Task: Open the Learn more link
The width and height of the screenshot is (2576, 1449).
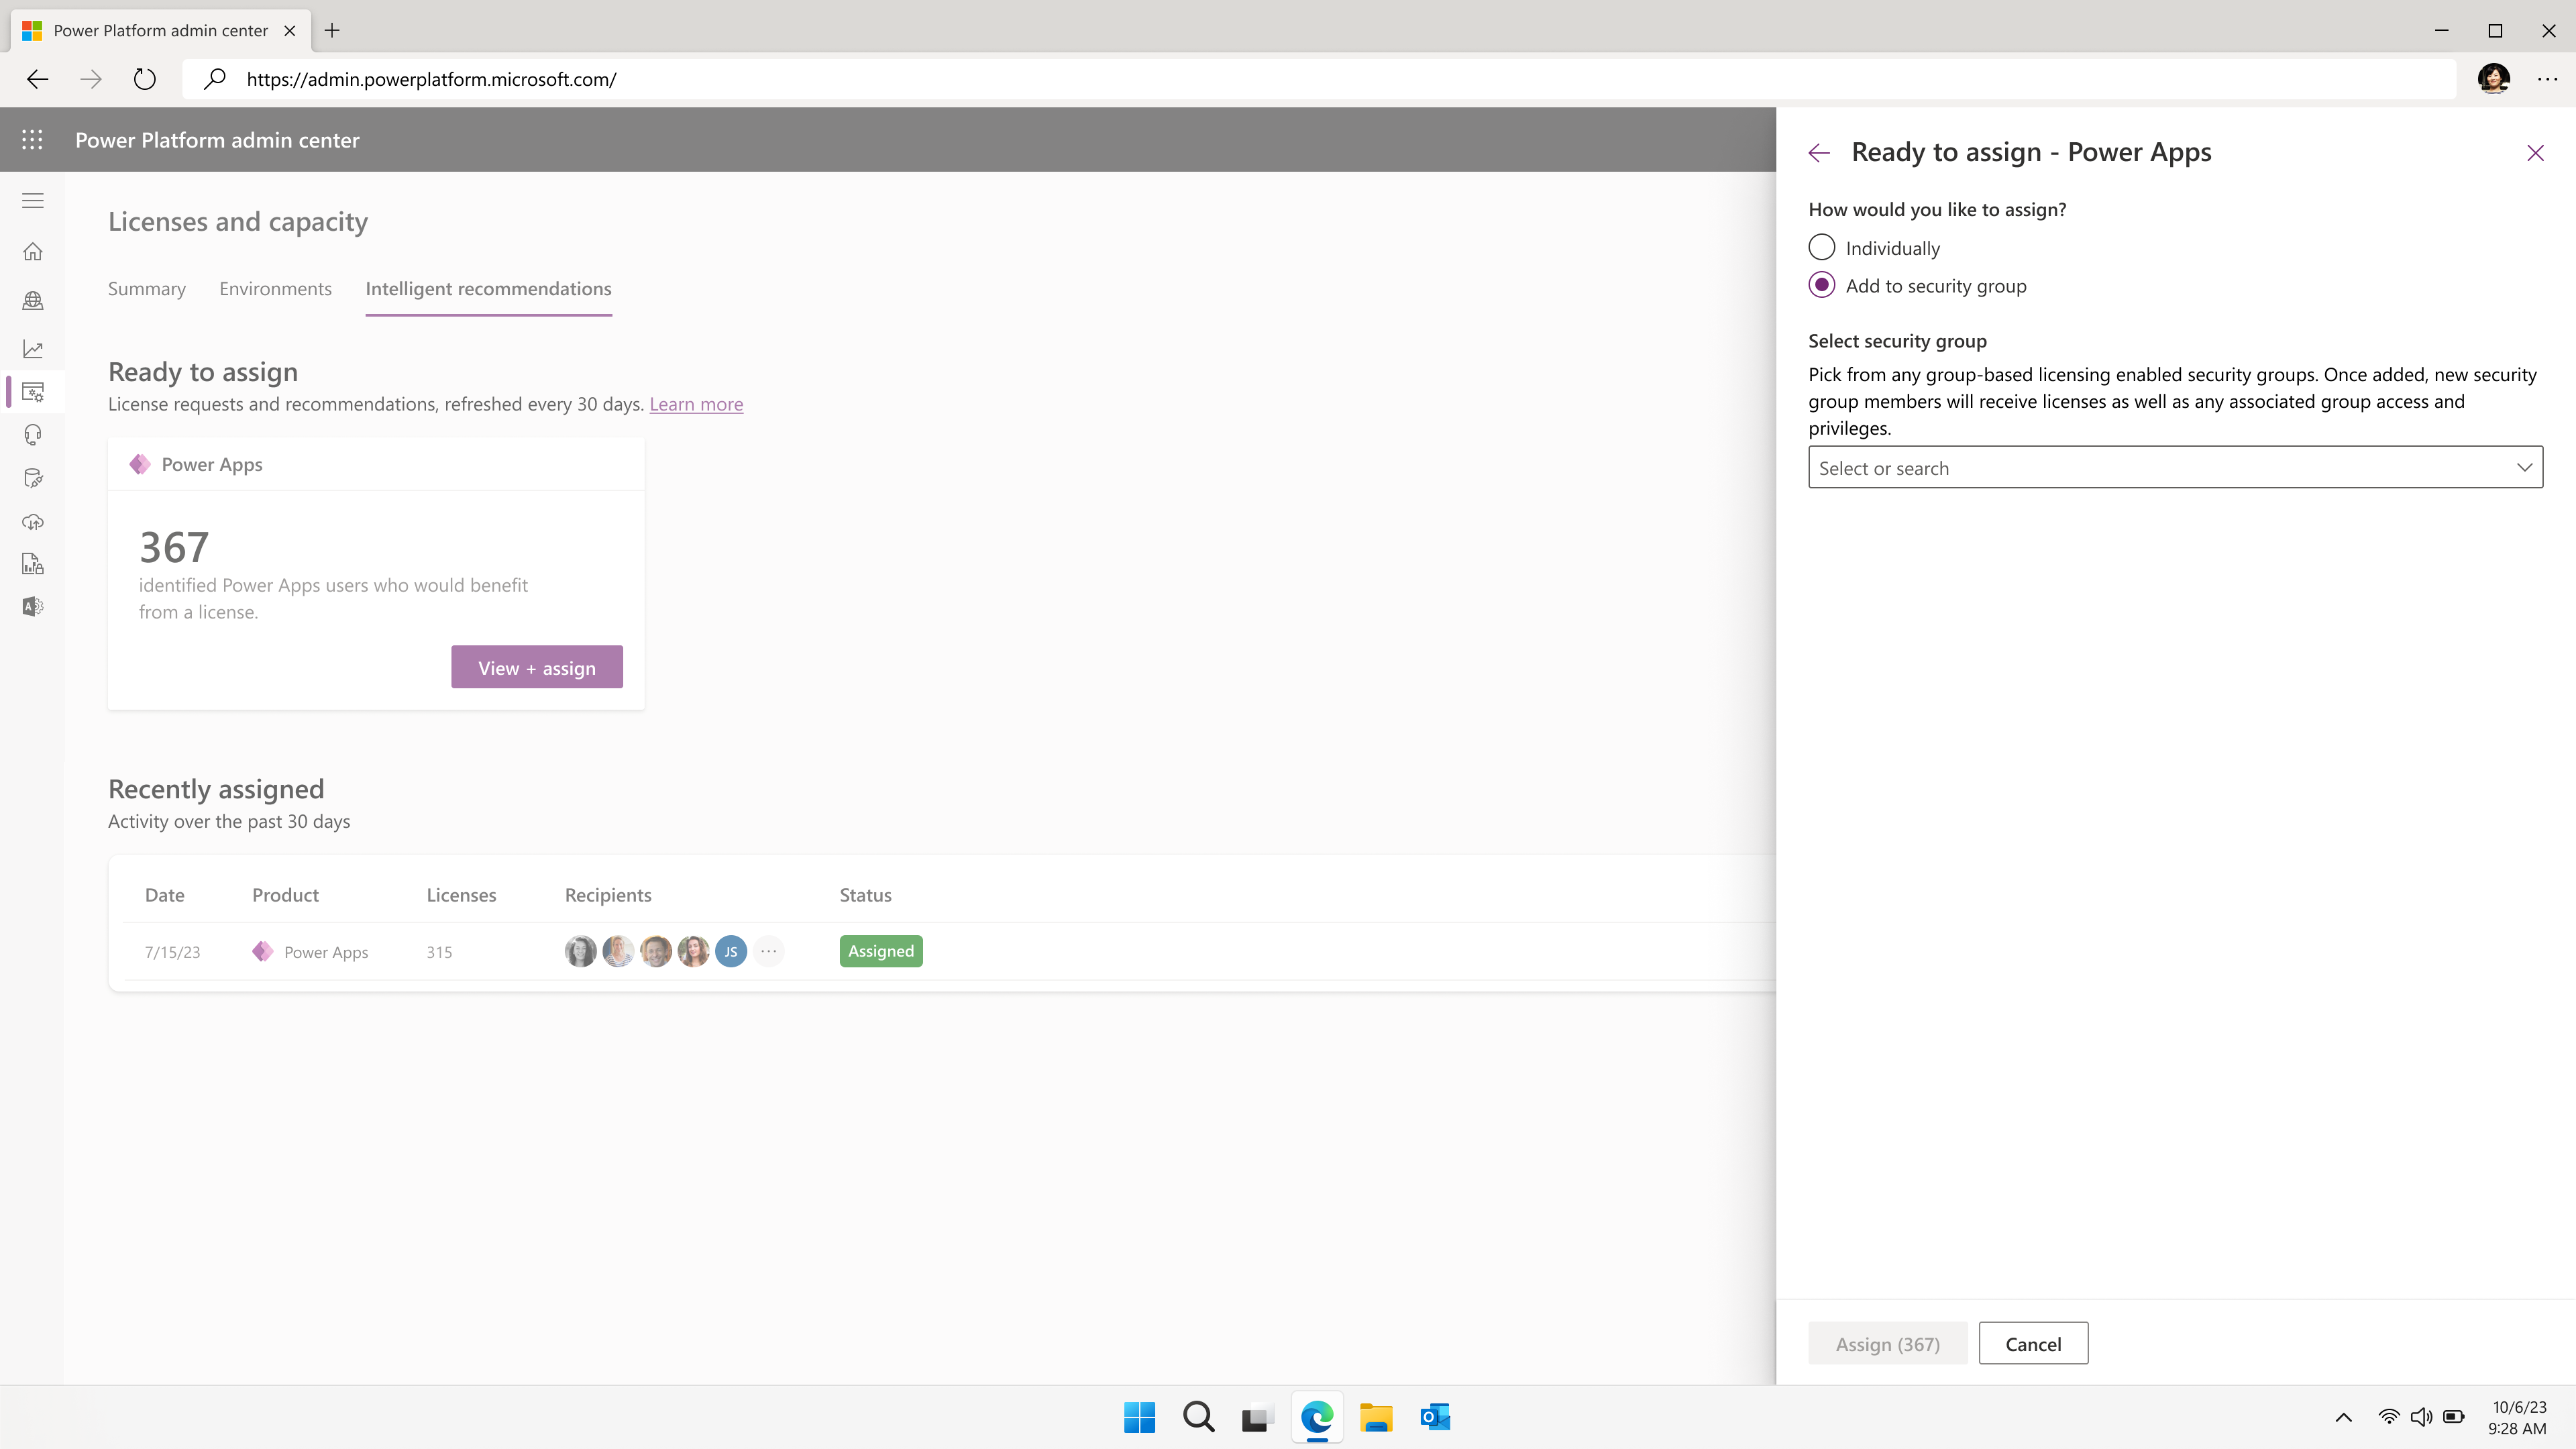Action: coord(696,404)
